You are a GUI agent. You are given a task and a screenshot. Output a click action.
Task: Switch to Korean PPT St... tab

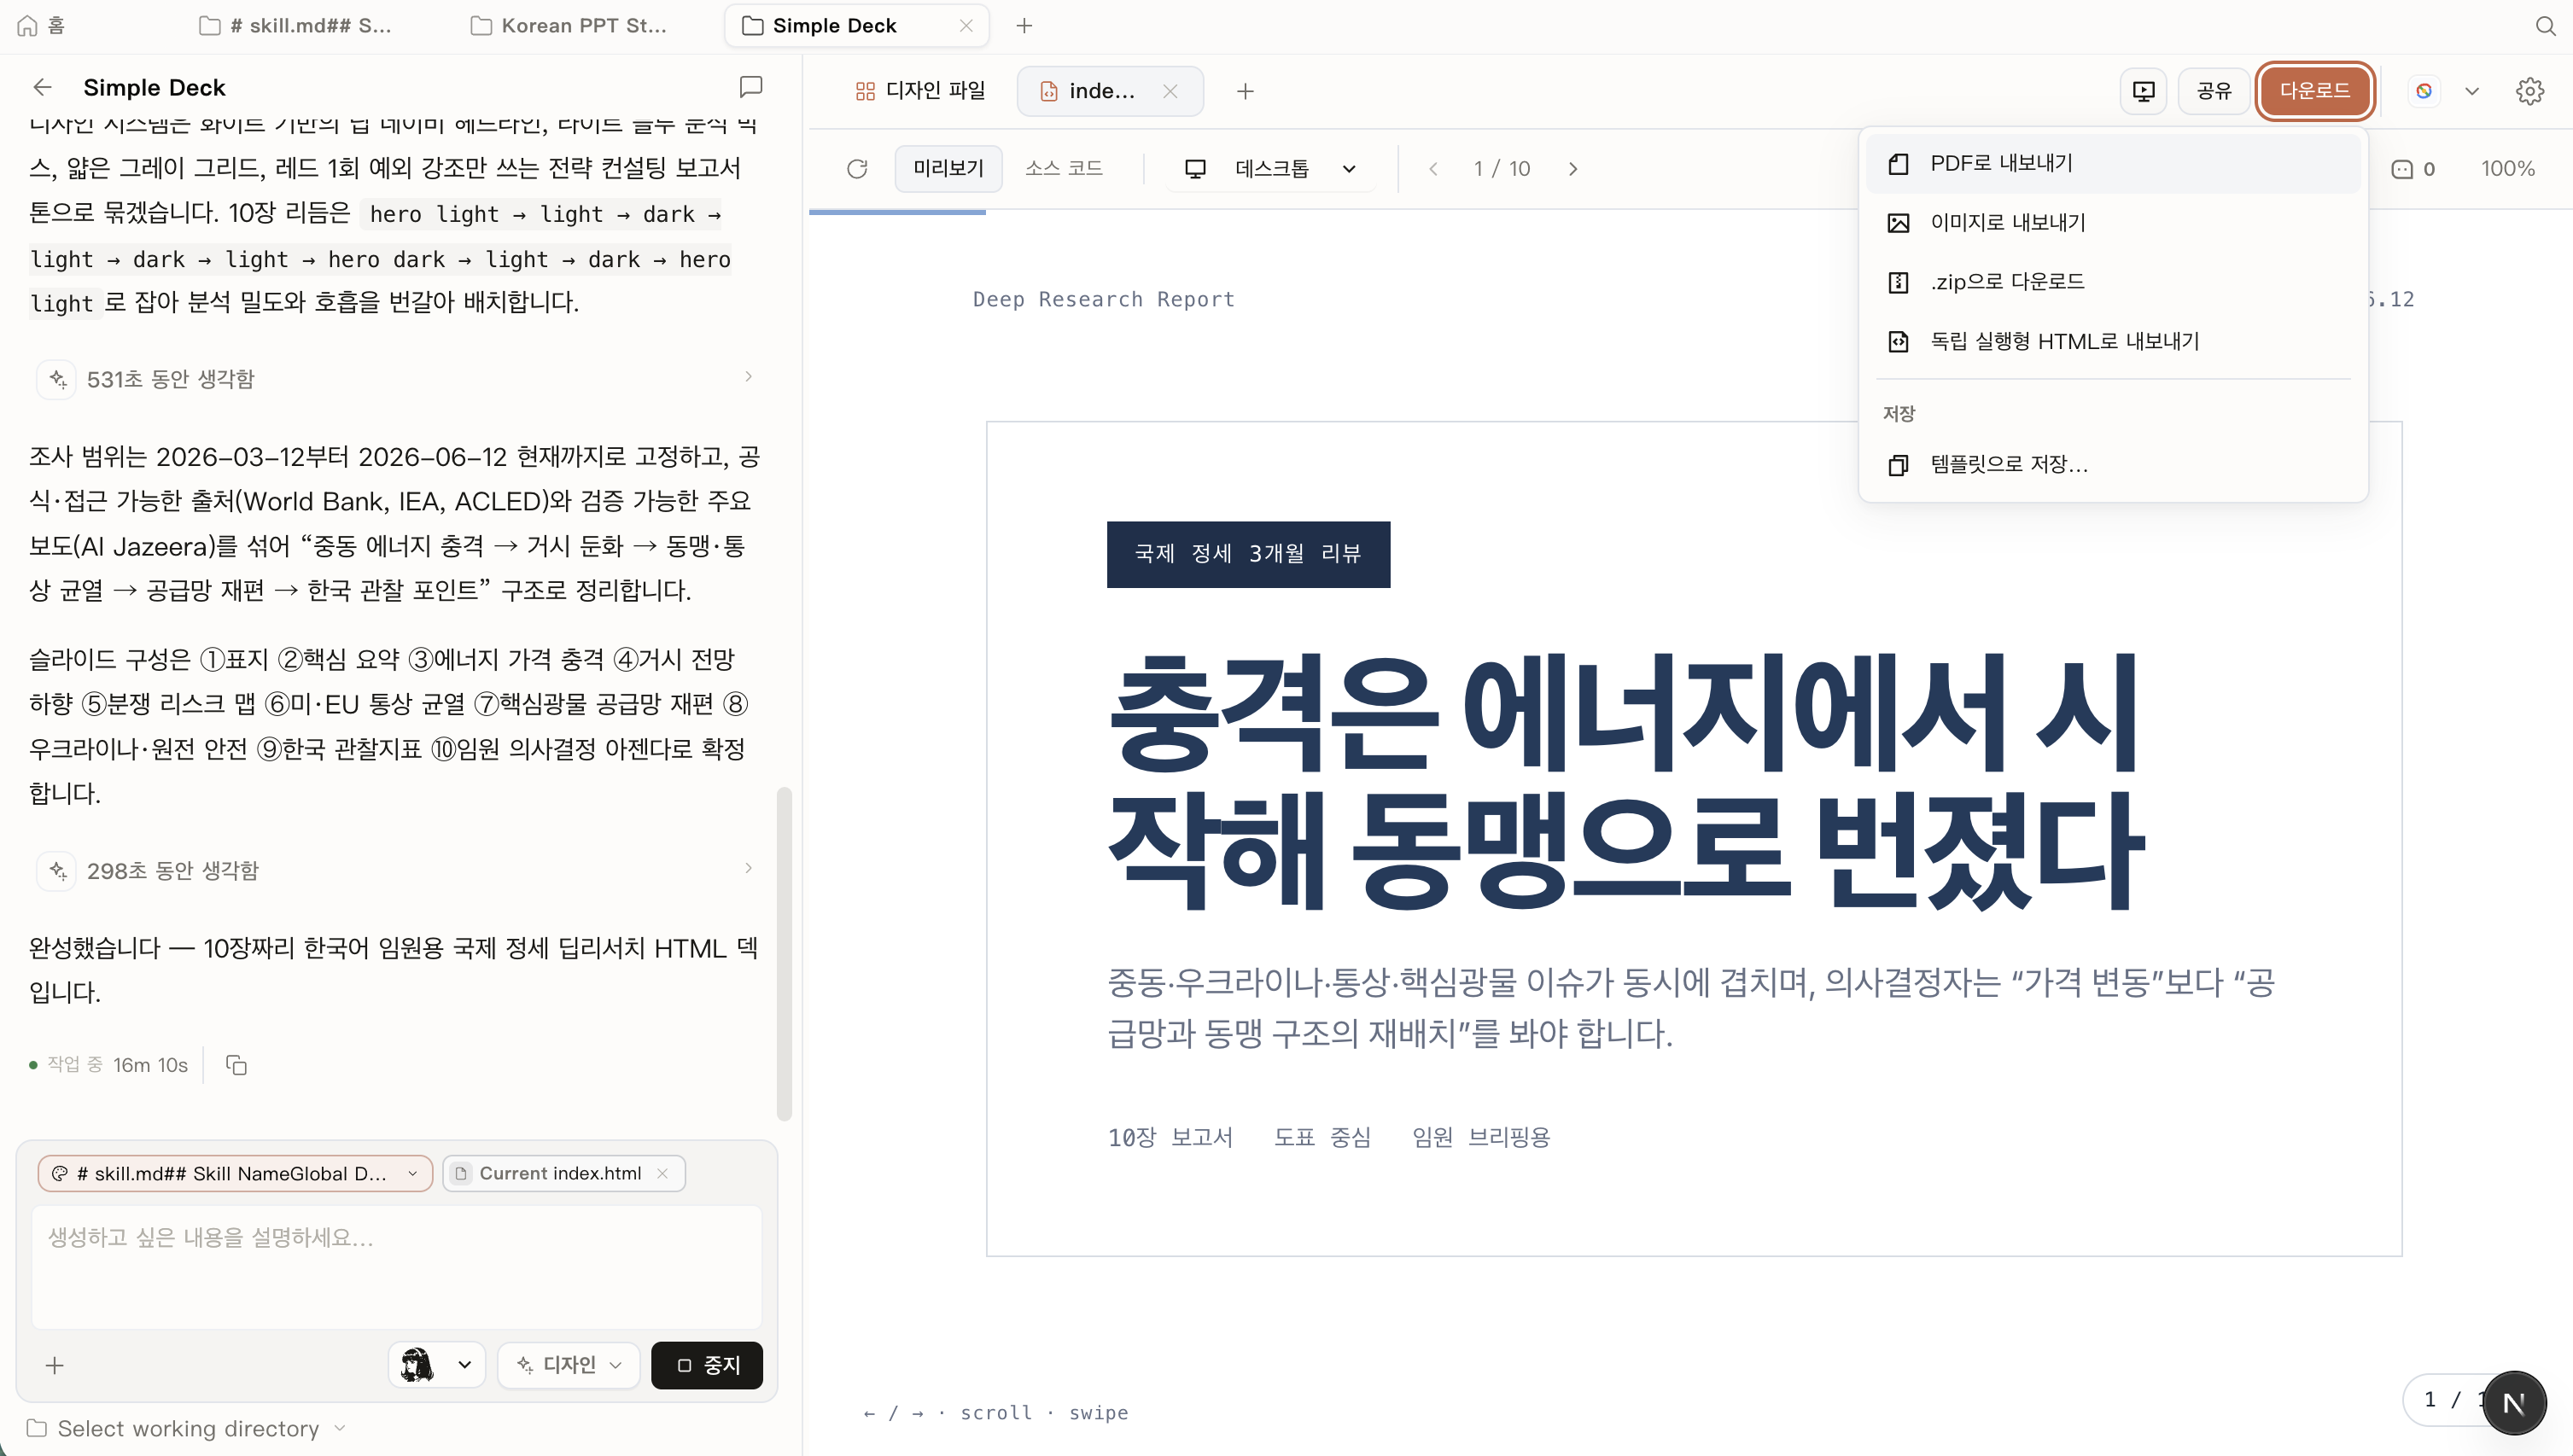(568, 25)
